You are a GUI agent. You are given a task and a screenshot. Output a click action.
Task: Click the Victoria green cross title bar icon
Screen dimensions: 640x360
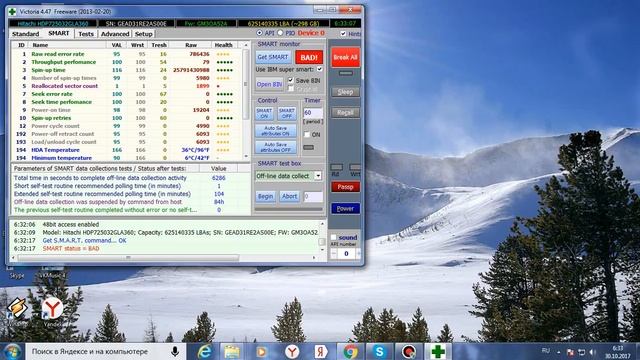pyautogui.click(x=13, y=11)
